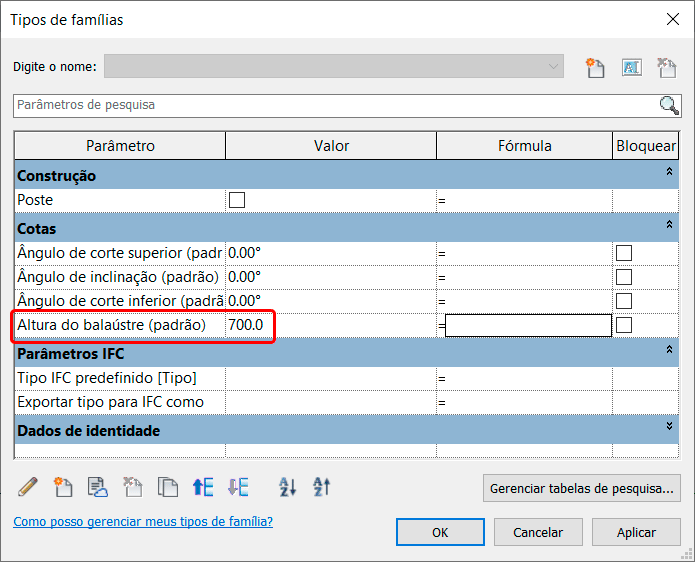Check Bloquear for Ângulo de inclinação
The image size is (695, 562).
point(624,277)
